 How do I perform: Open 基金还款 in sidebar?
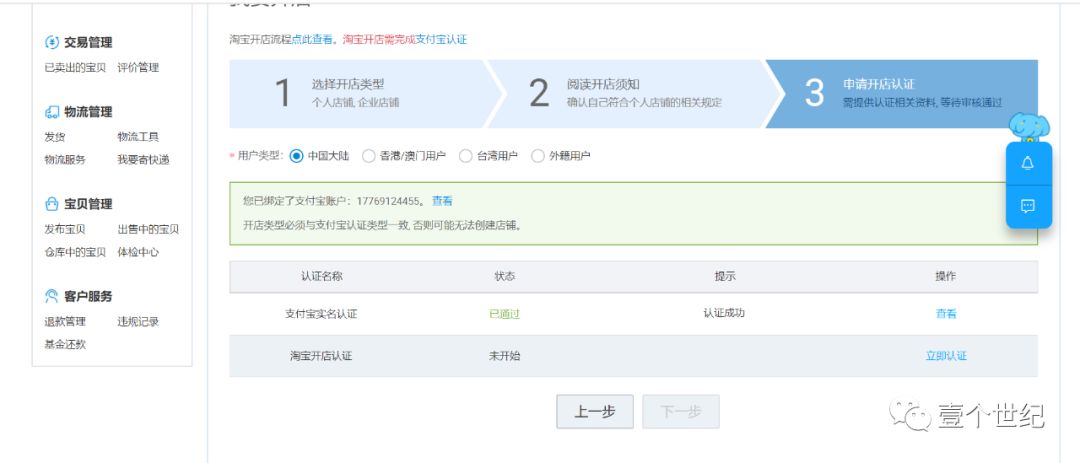[x=65, y=344]
